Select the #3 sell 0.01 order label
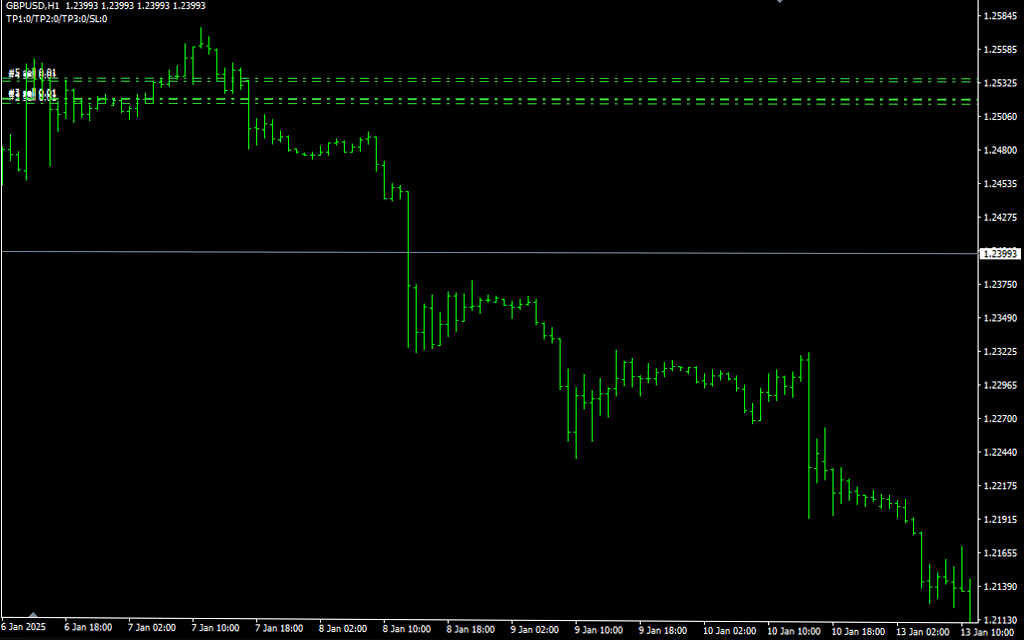Screen dimensions: 1024x640 [32, 94]
